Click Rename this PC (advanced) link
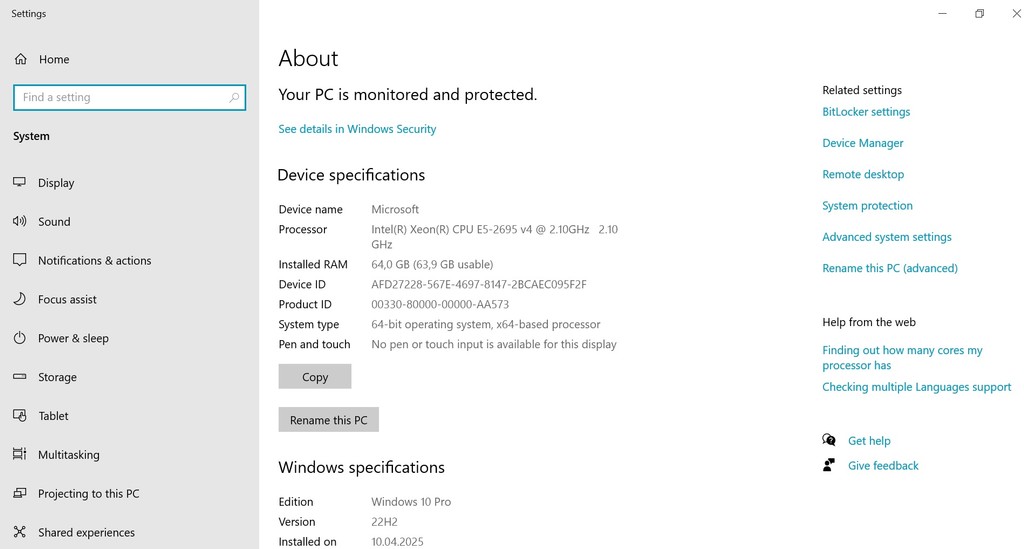Viewport: 1024px width, 549px height. point(890,268)
